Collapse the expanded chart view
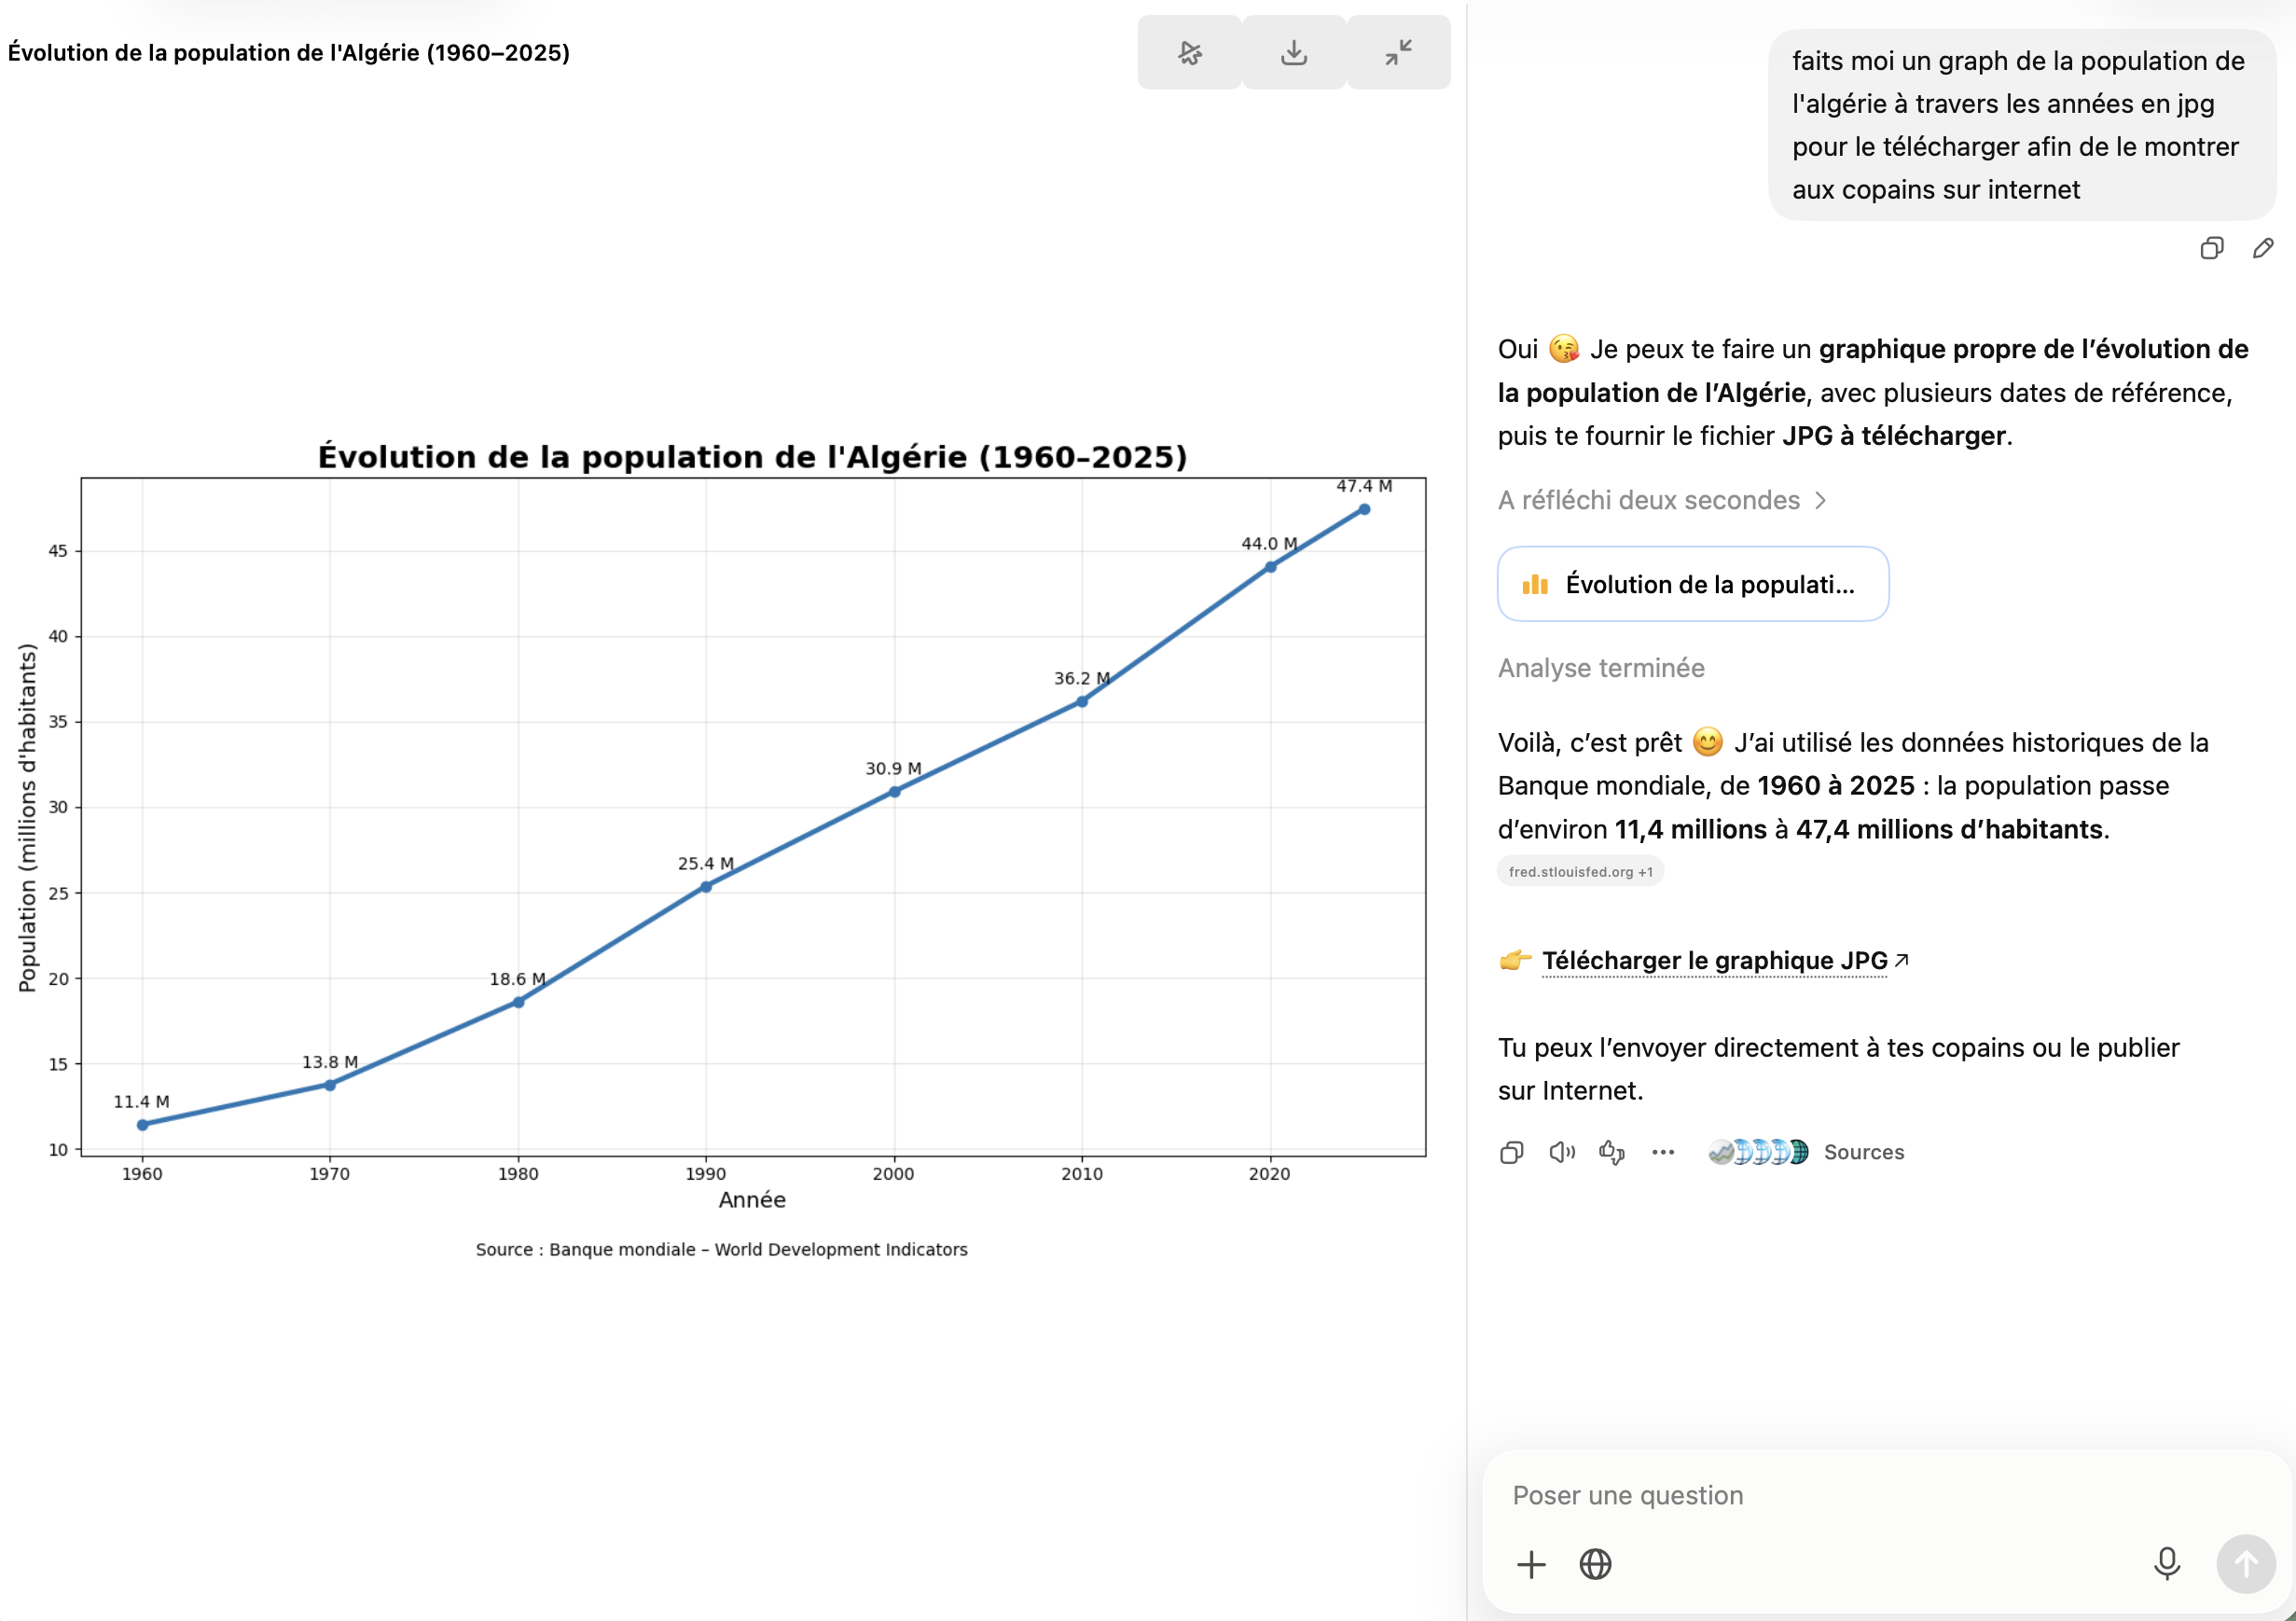Viewport: 2296px width, 1621px height. tap(1398, 52)
